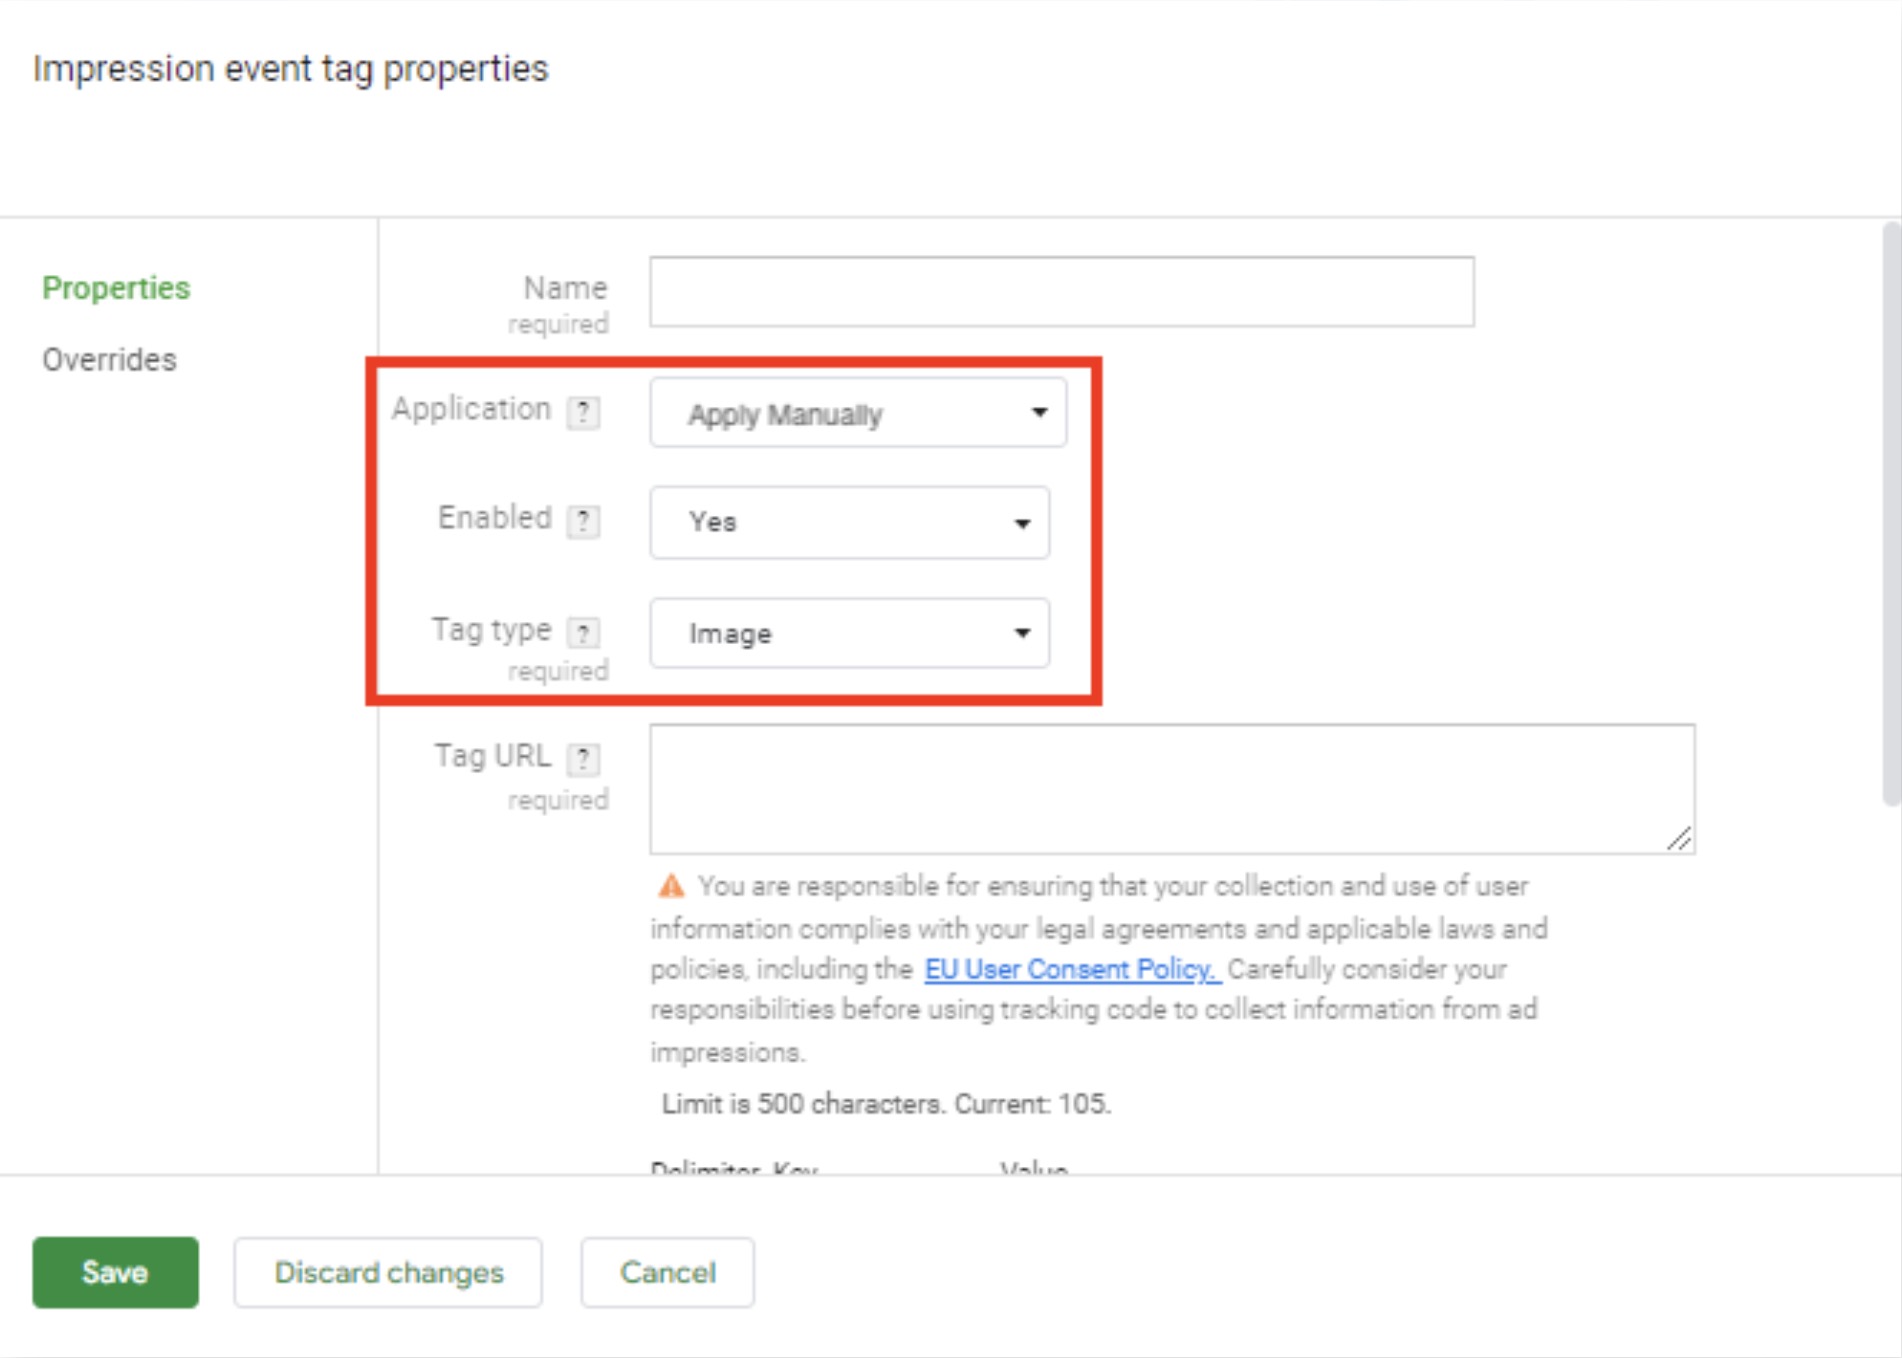
Task: Focus the Tag URL text area
Action: (1171, 789)
